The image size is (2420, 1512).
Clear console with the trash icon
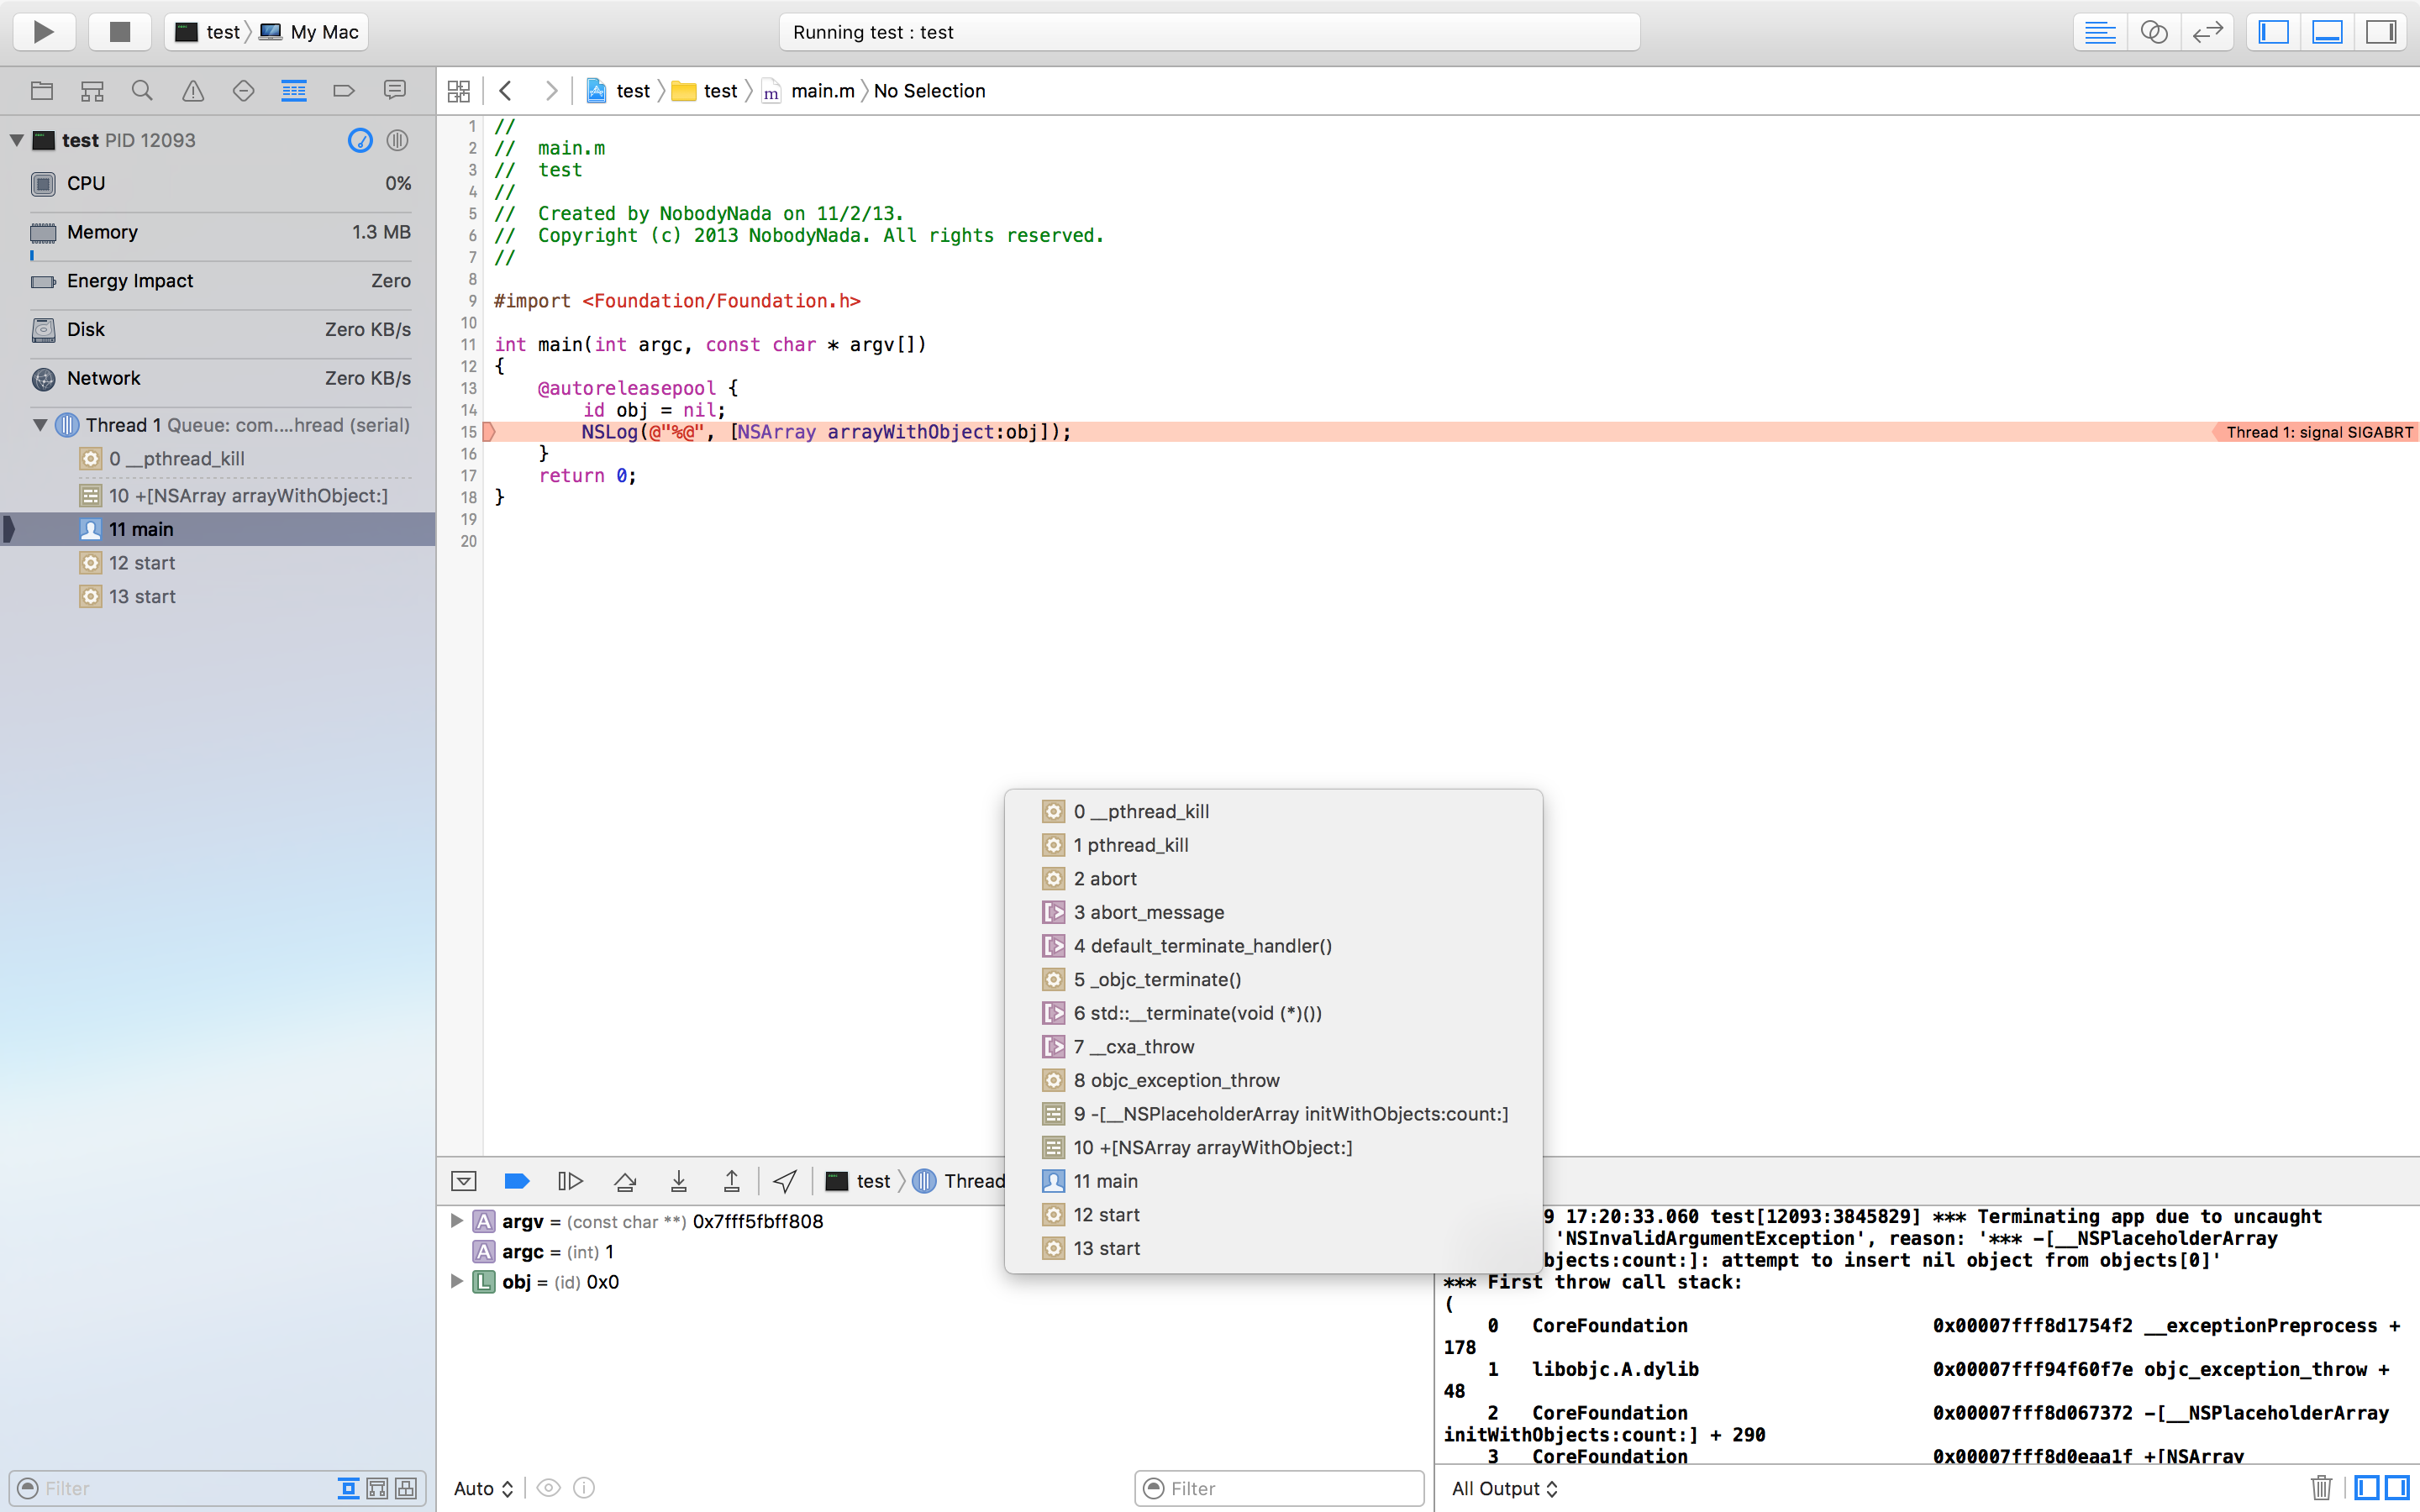2321,1488
